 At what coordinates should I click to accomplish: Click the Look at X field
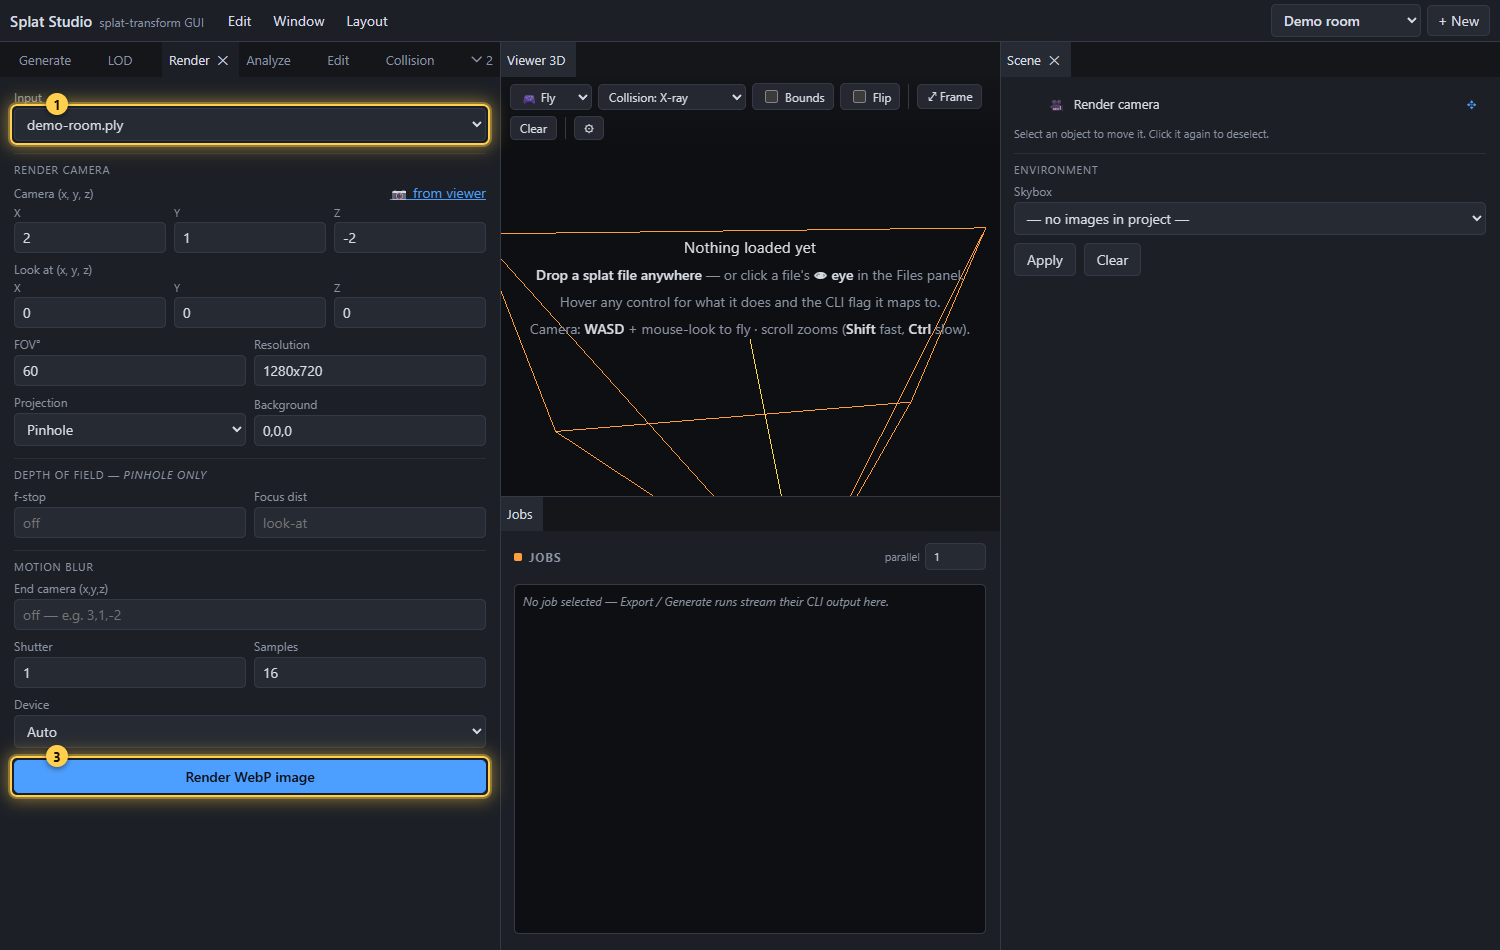90,313
